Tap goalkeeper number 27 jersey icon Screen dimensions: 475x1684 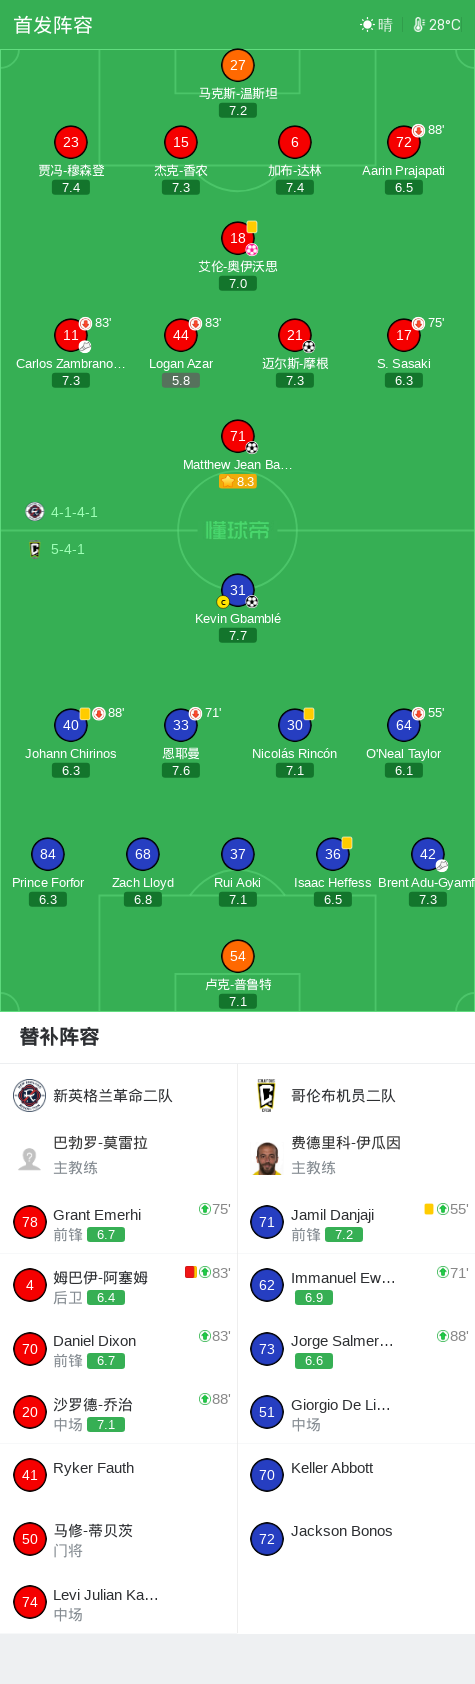(x=238, y=65)
